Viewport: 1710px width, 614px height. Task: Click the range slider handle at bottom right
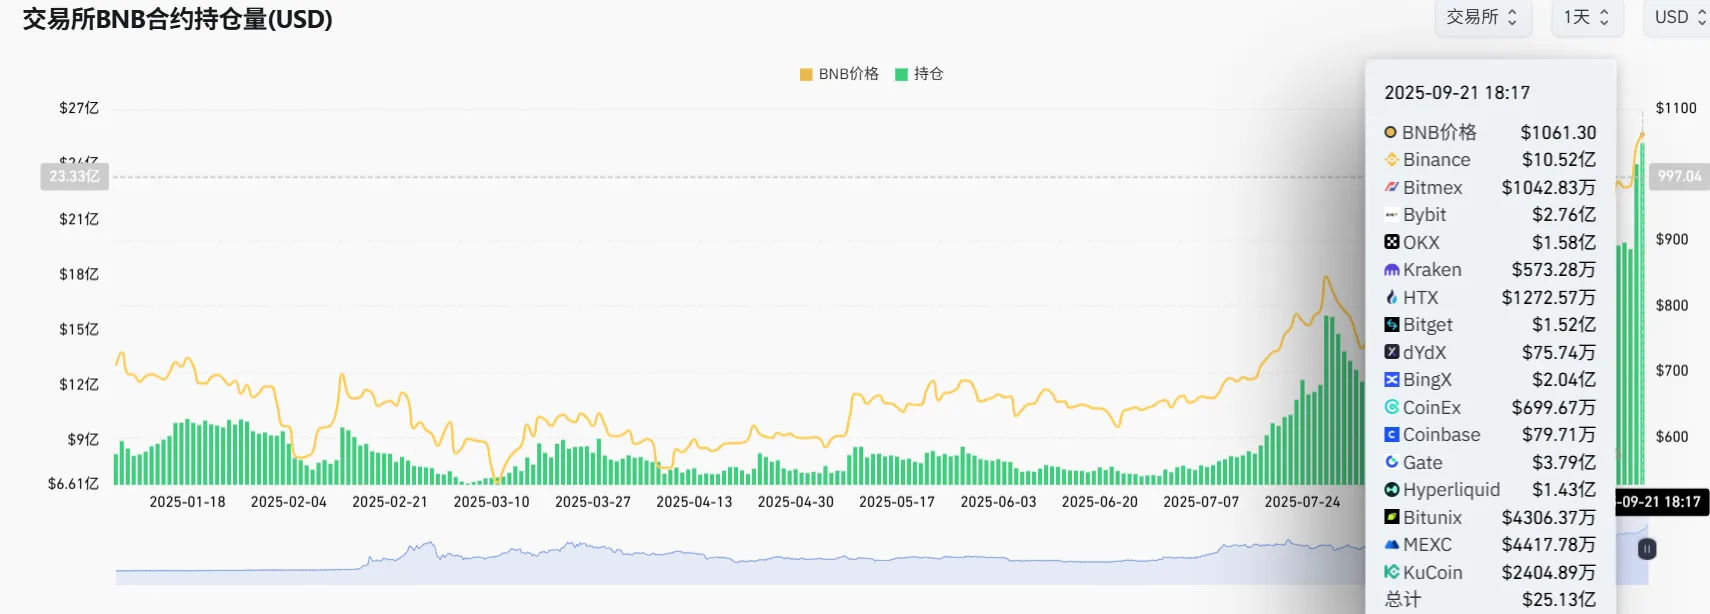click(x=1647, y=549)
